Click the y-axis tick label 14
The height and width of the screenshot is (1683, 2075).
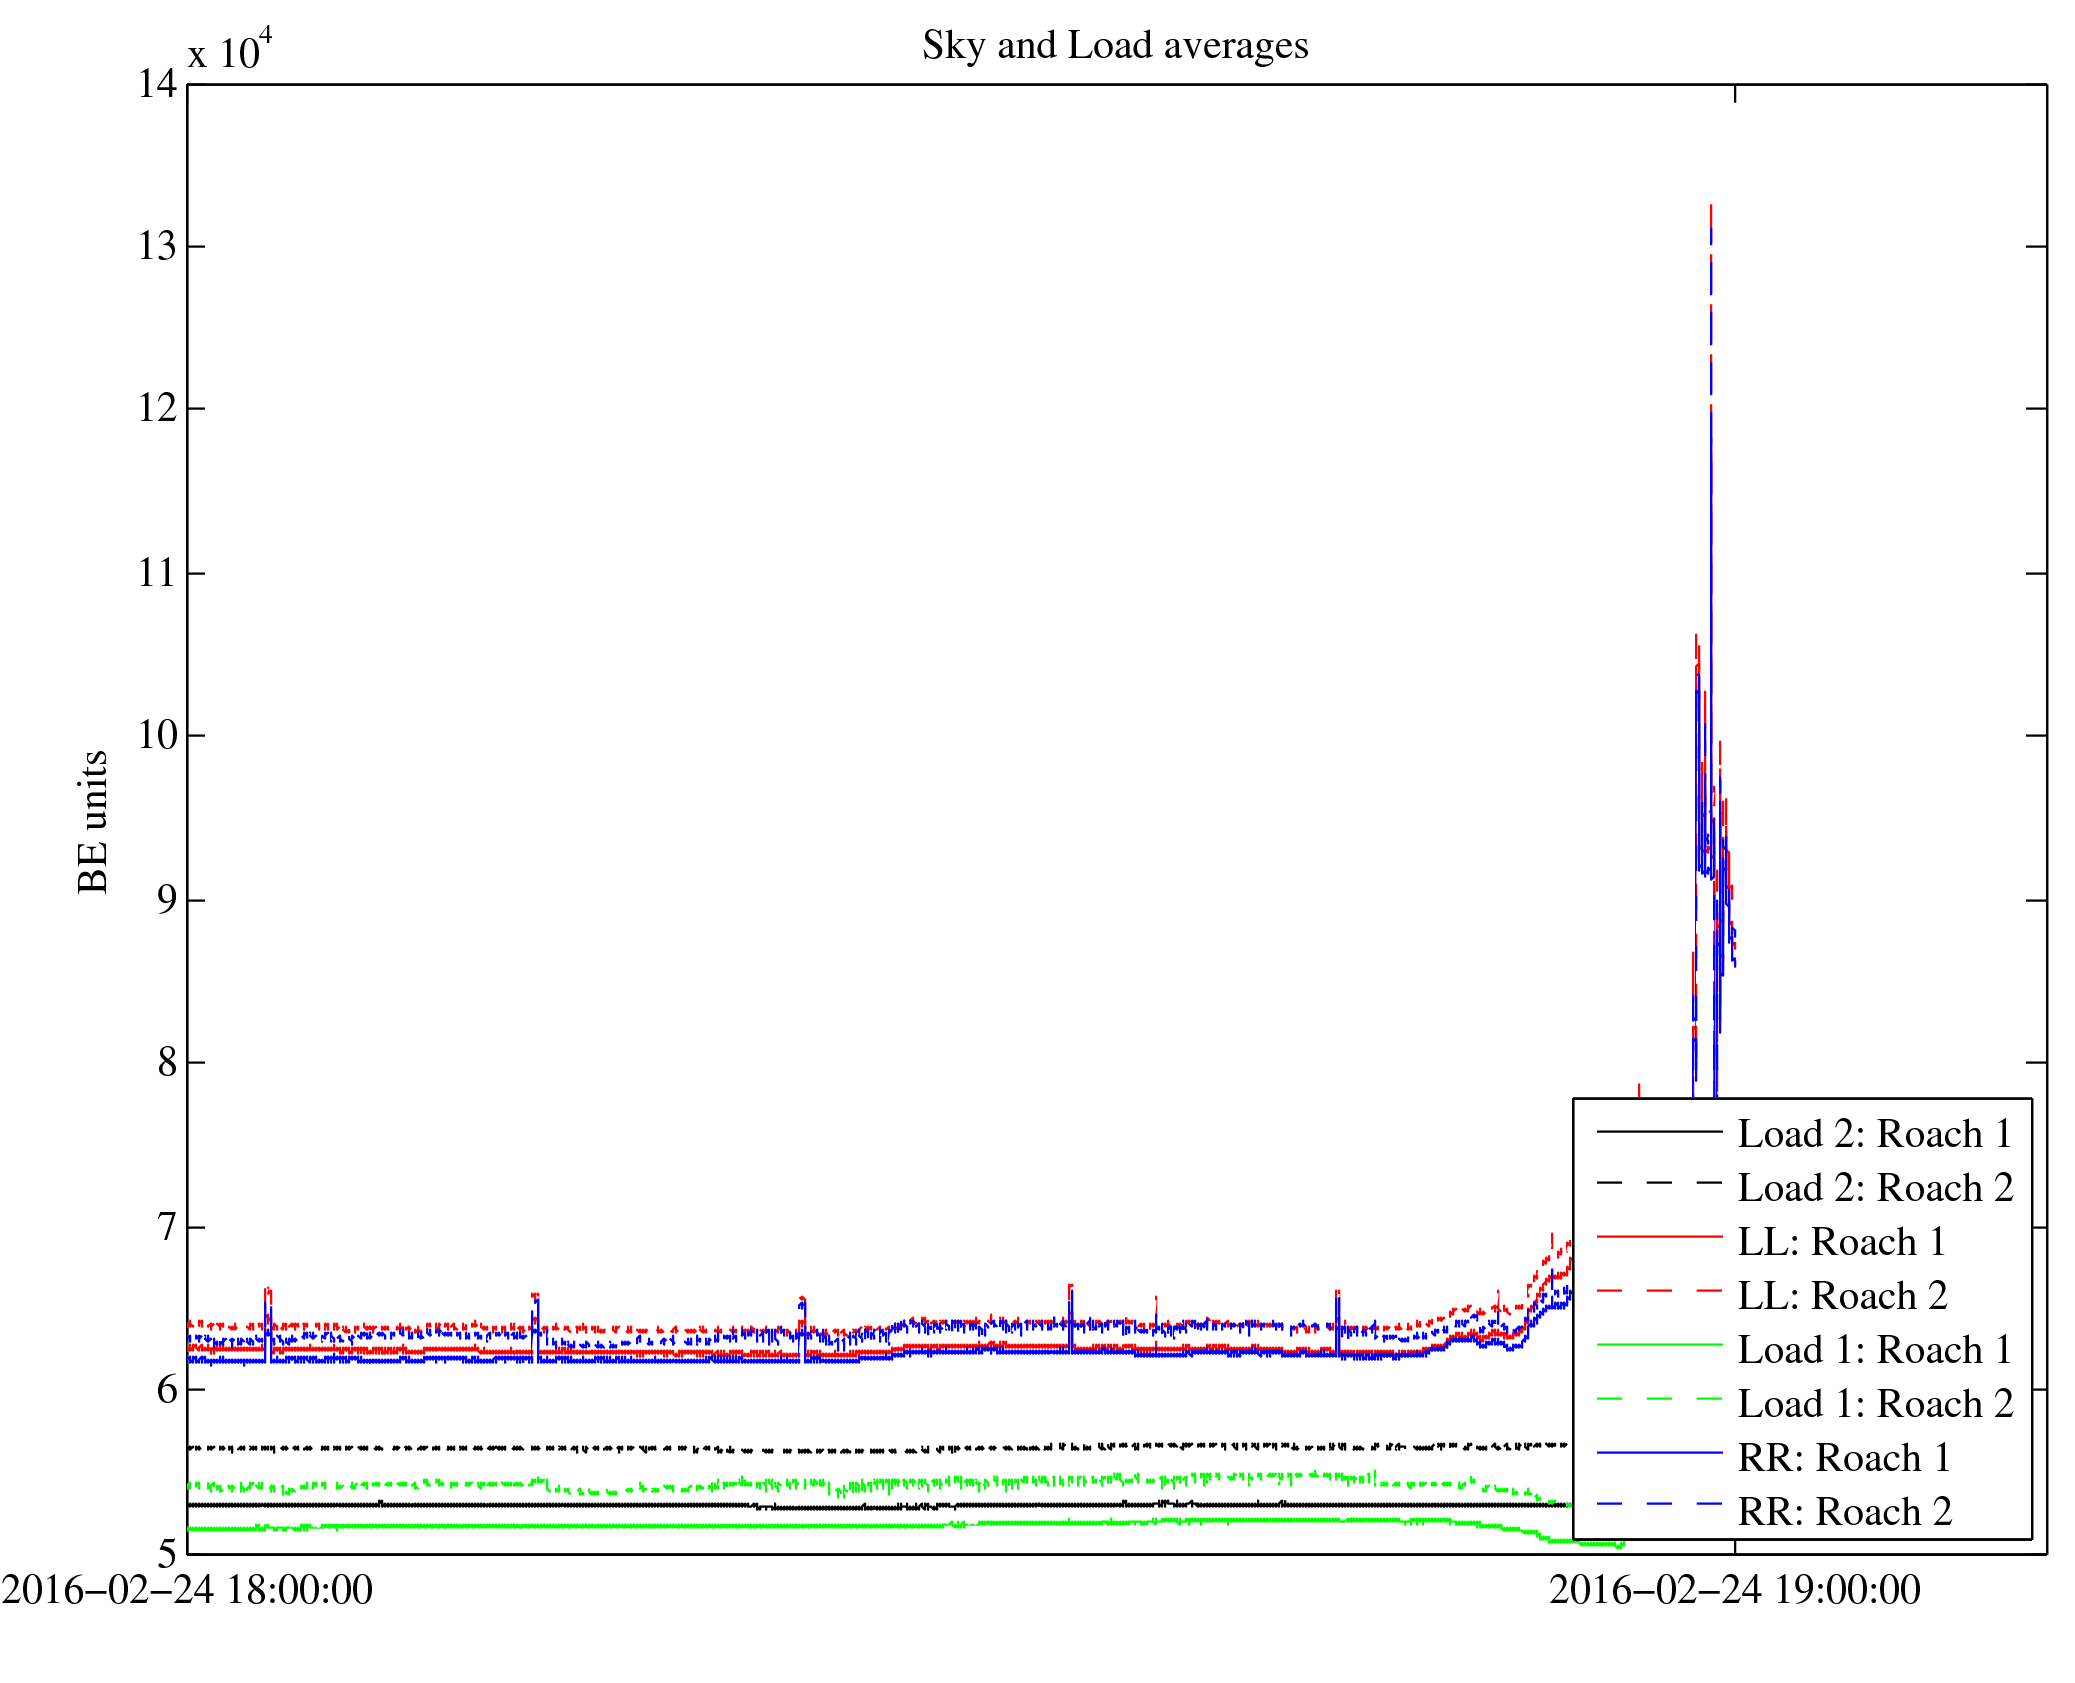pos(157,84)
